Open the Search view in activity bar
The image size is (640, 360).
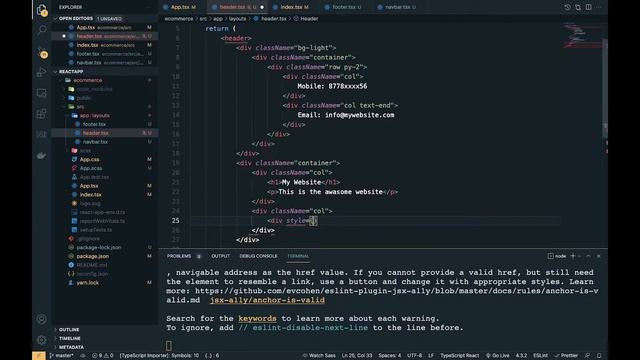42,29
